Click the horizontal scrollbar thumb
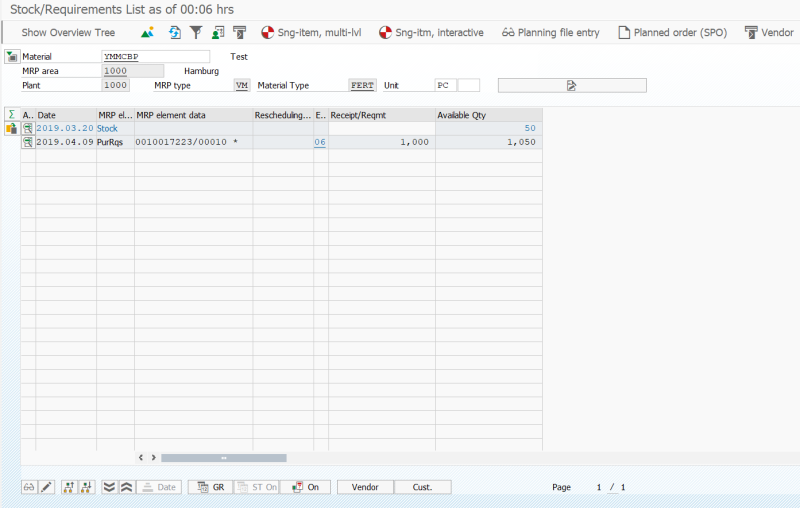This screenshot has height=508, width=800. click(223, 458)
